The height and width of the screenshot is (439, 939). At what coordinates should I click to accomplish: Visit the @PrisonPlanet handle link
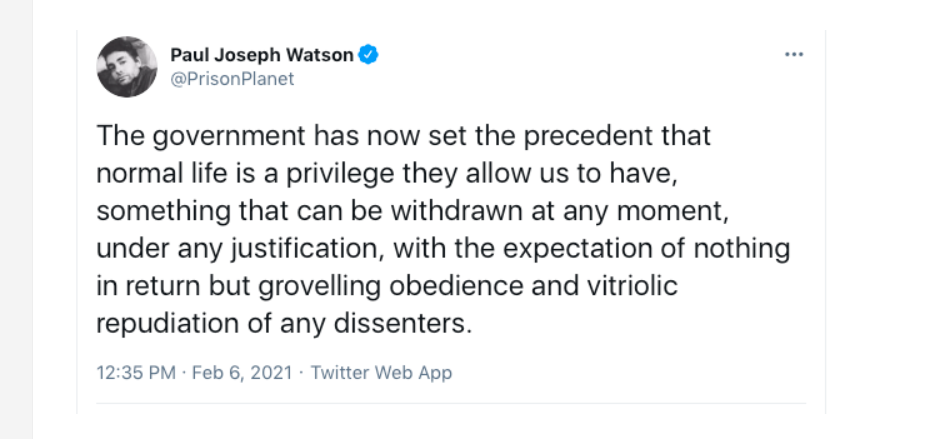click(232, 79)
